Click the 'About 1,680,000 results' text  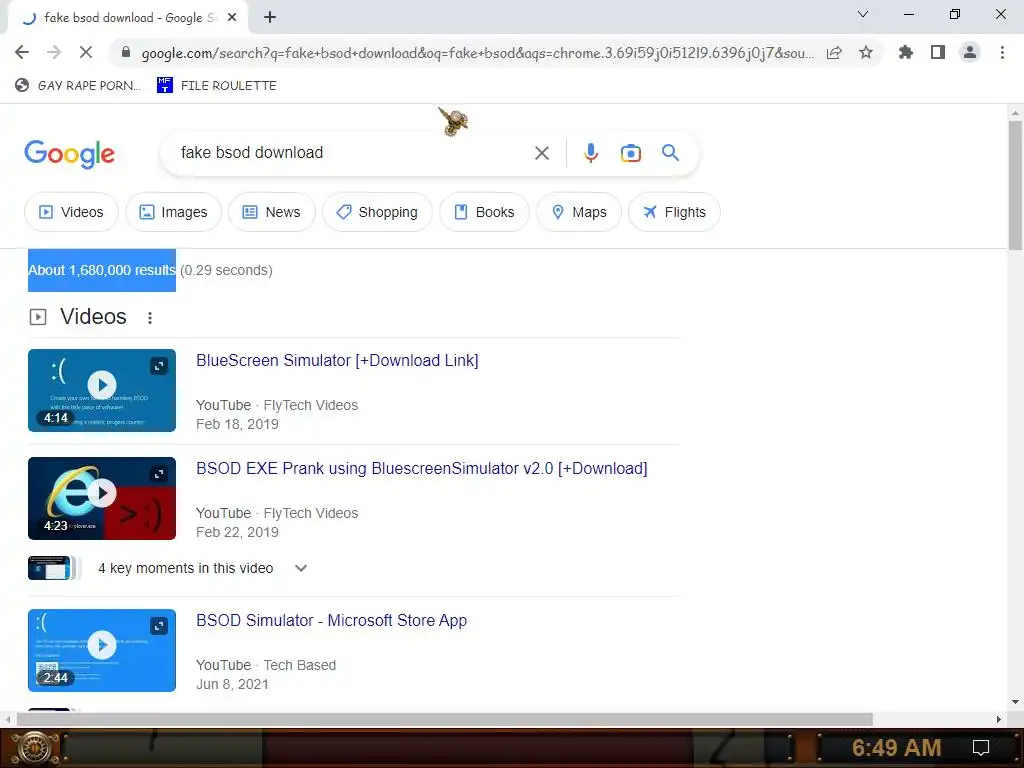[102, 270]
